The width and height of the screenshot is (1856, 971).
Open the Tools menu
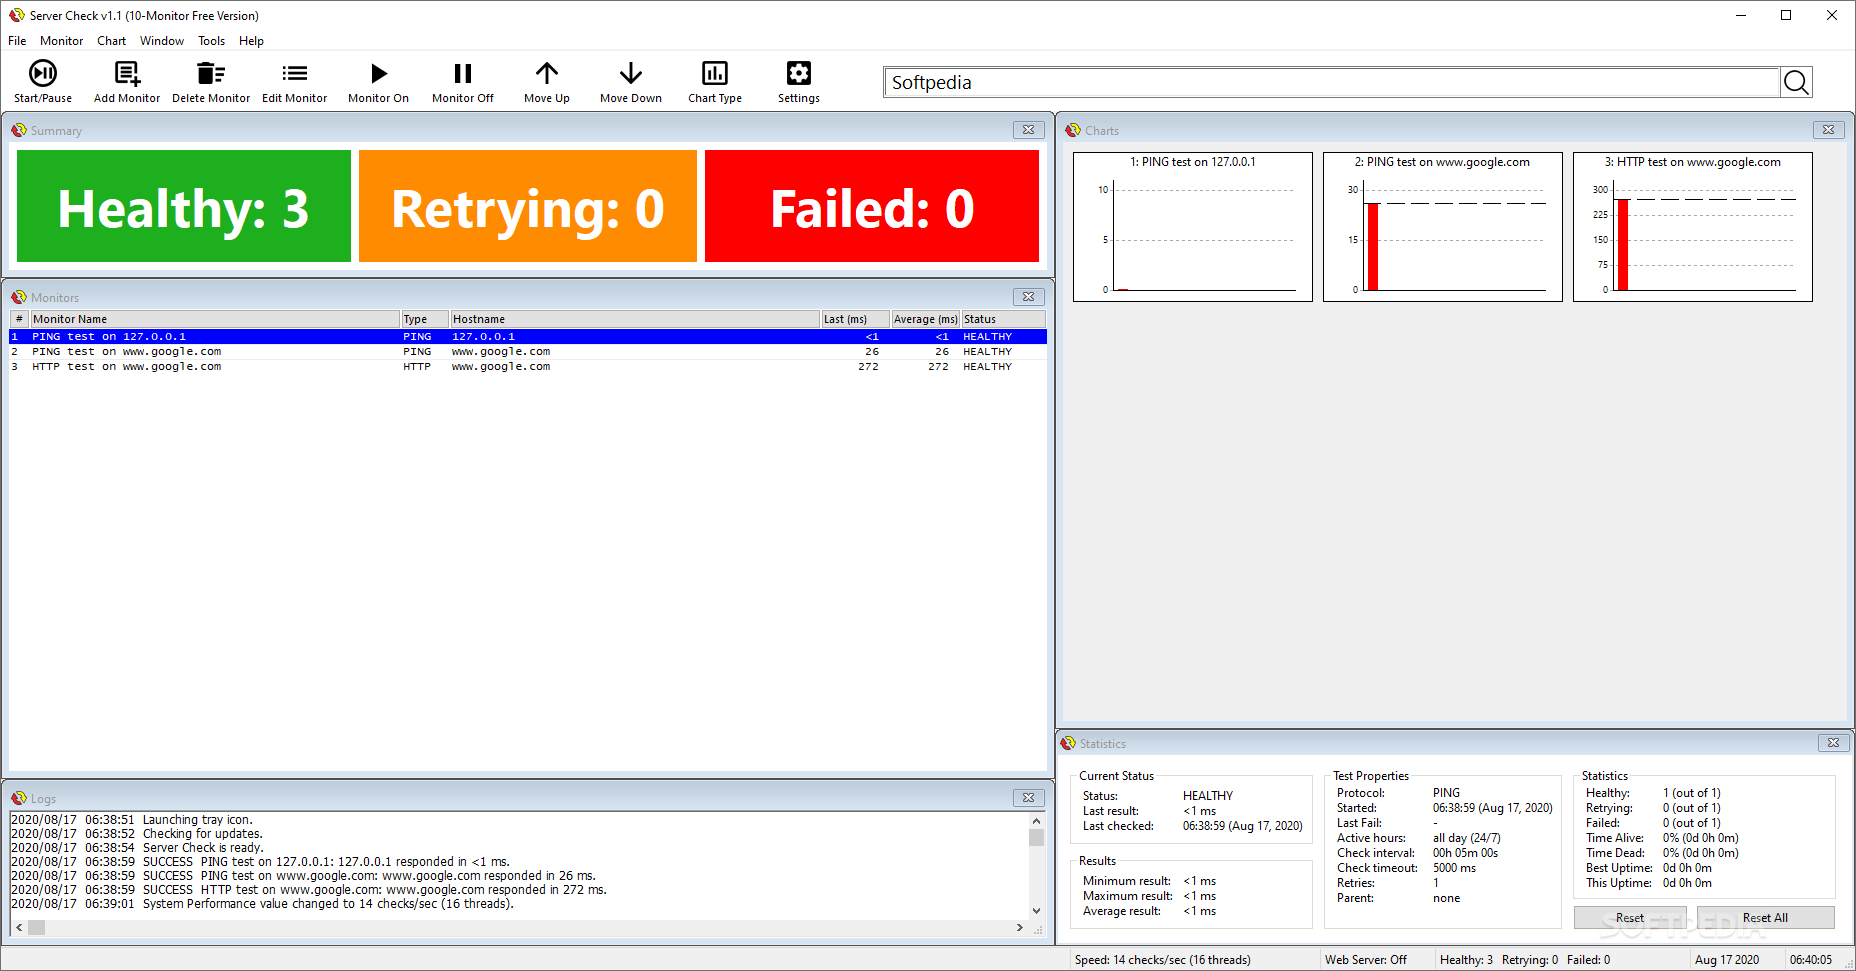pos(211,40)
